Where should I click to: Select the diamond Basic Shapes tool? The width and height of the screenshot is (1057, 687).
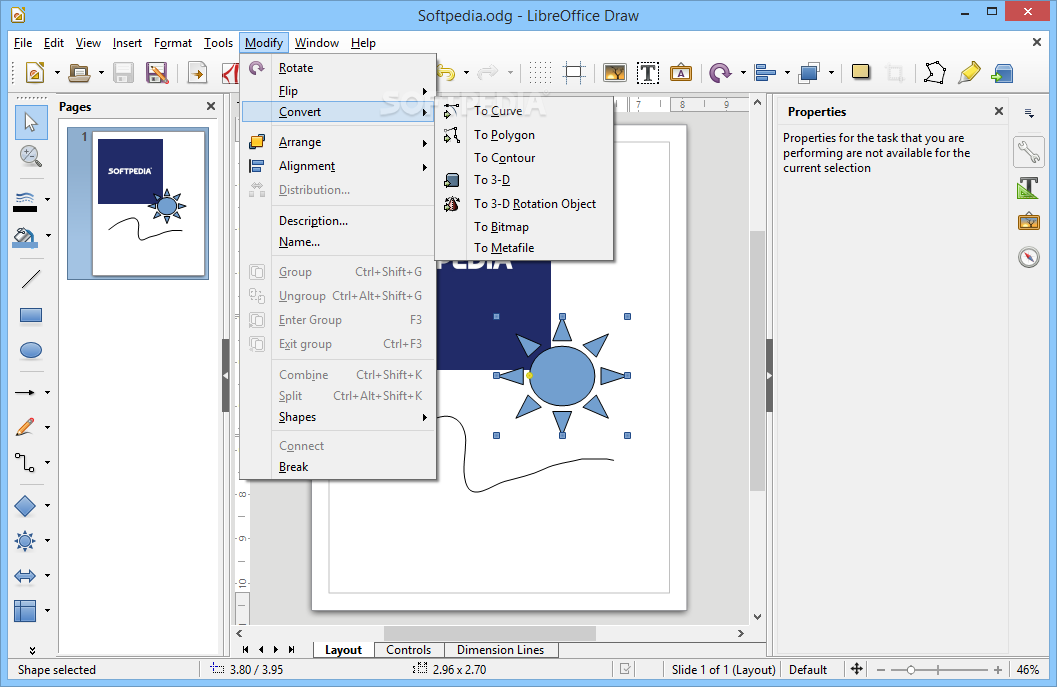pos(25,505)
